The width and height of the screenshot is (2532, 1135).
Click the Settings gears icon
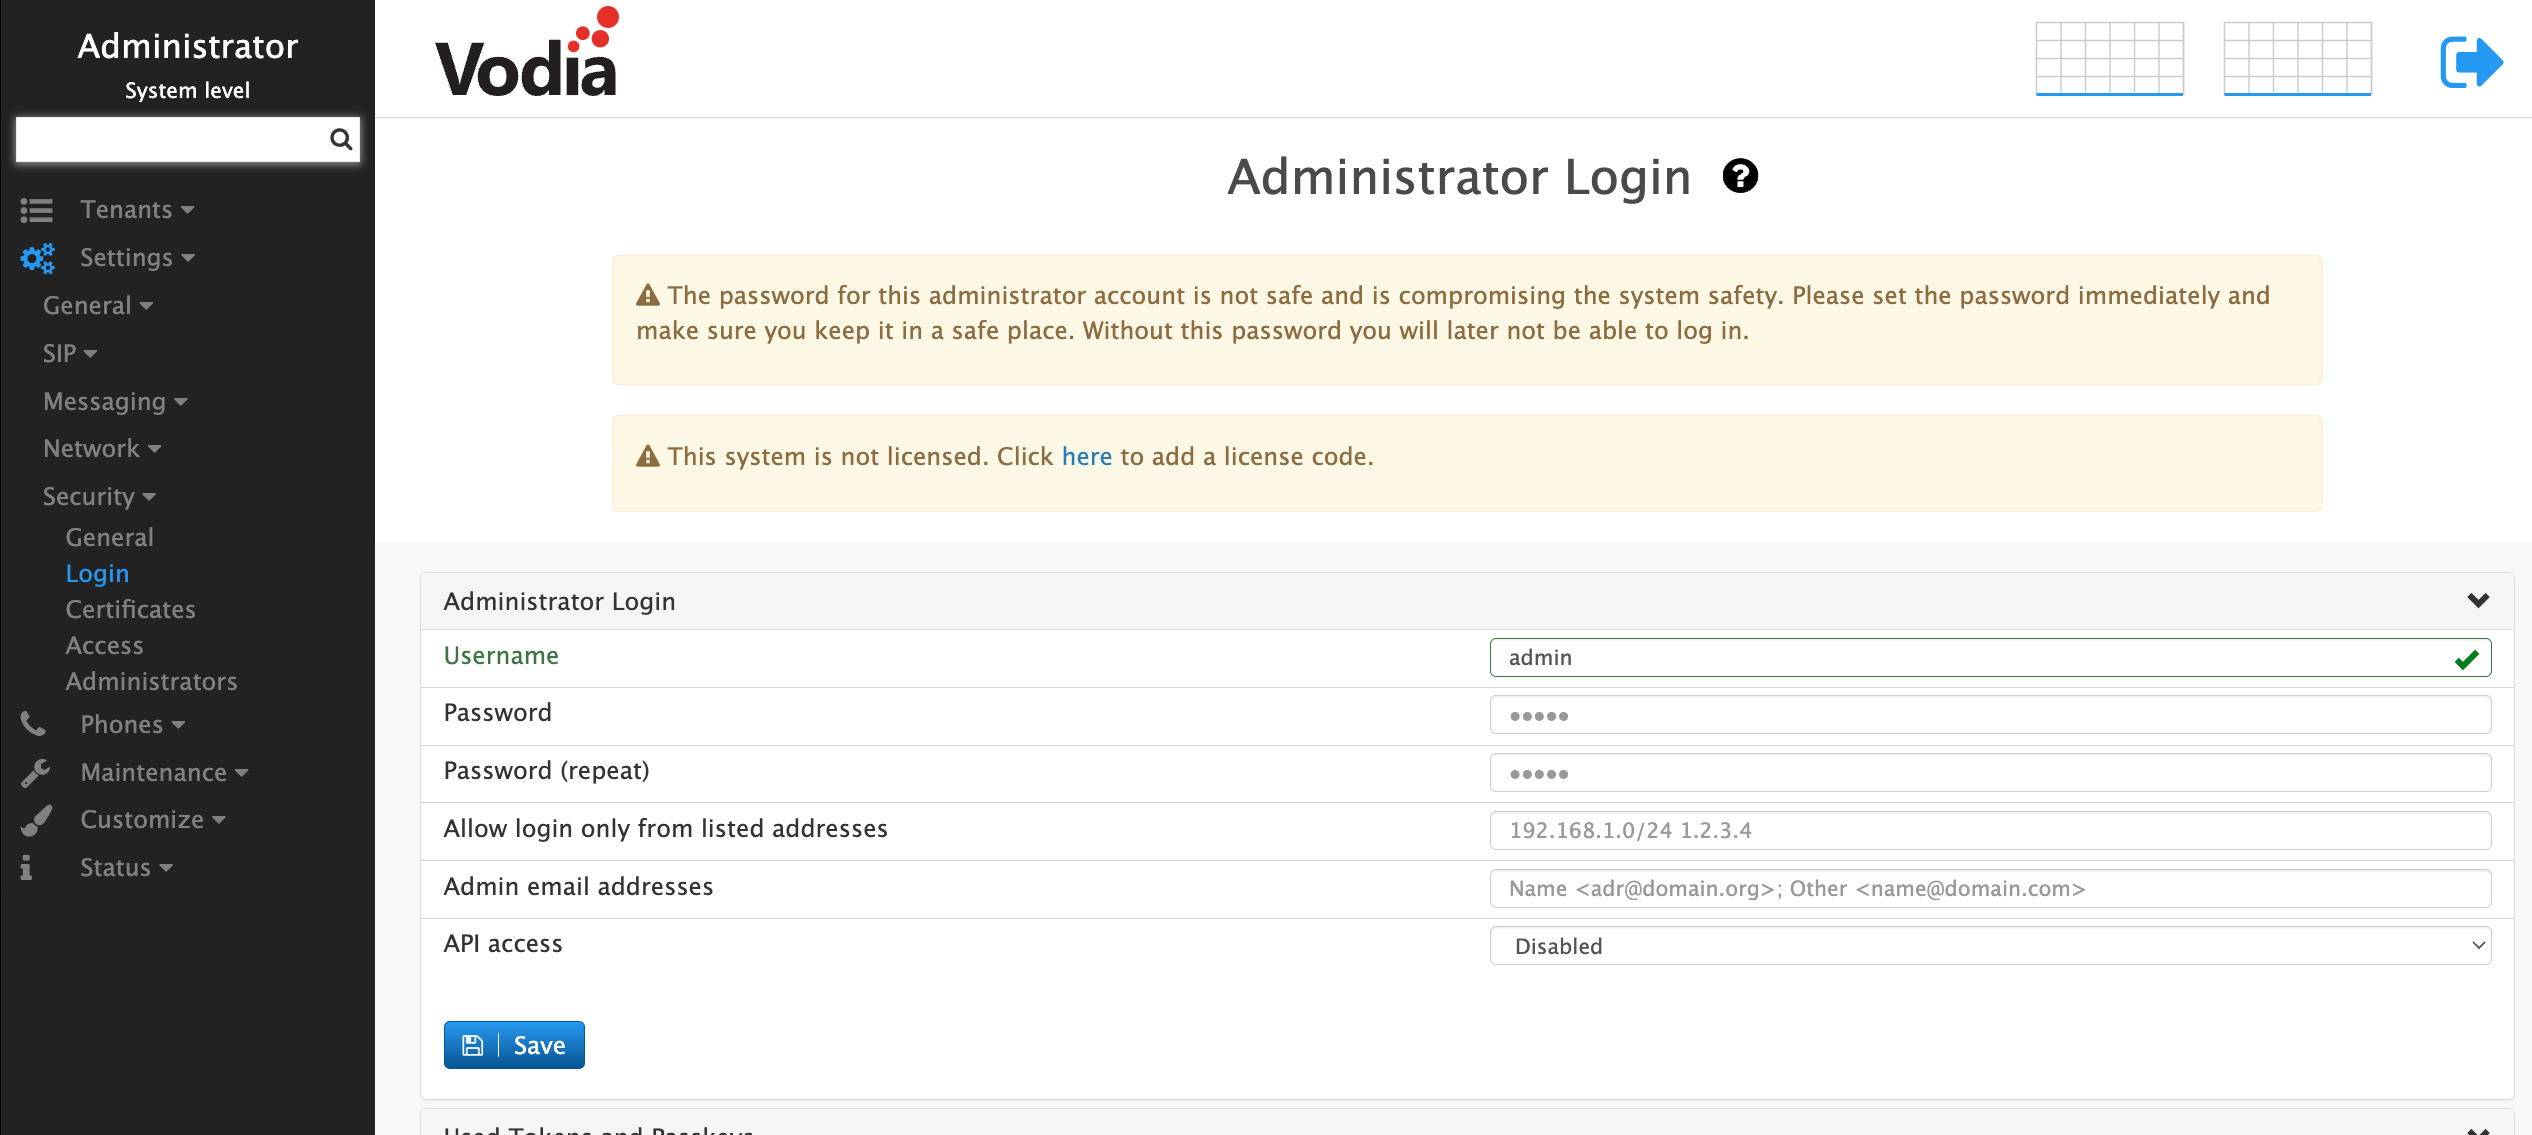(37, 257)
